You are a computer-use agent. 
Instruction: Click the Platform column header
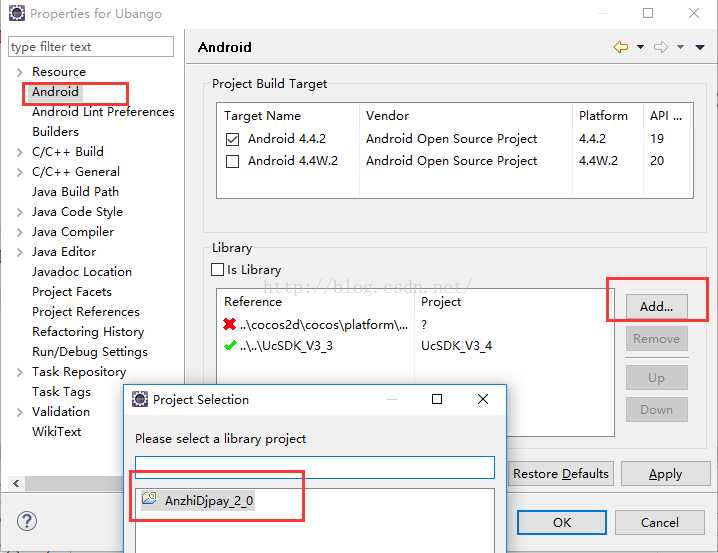[x=603, y=116]
